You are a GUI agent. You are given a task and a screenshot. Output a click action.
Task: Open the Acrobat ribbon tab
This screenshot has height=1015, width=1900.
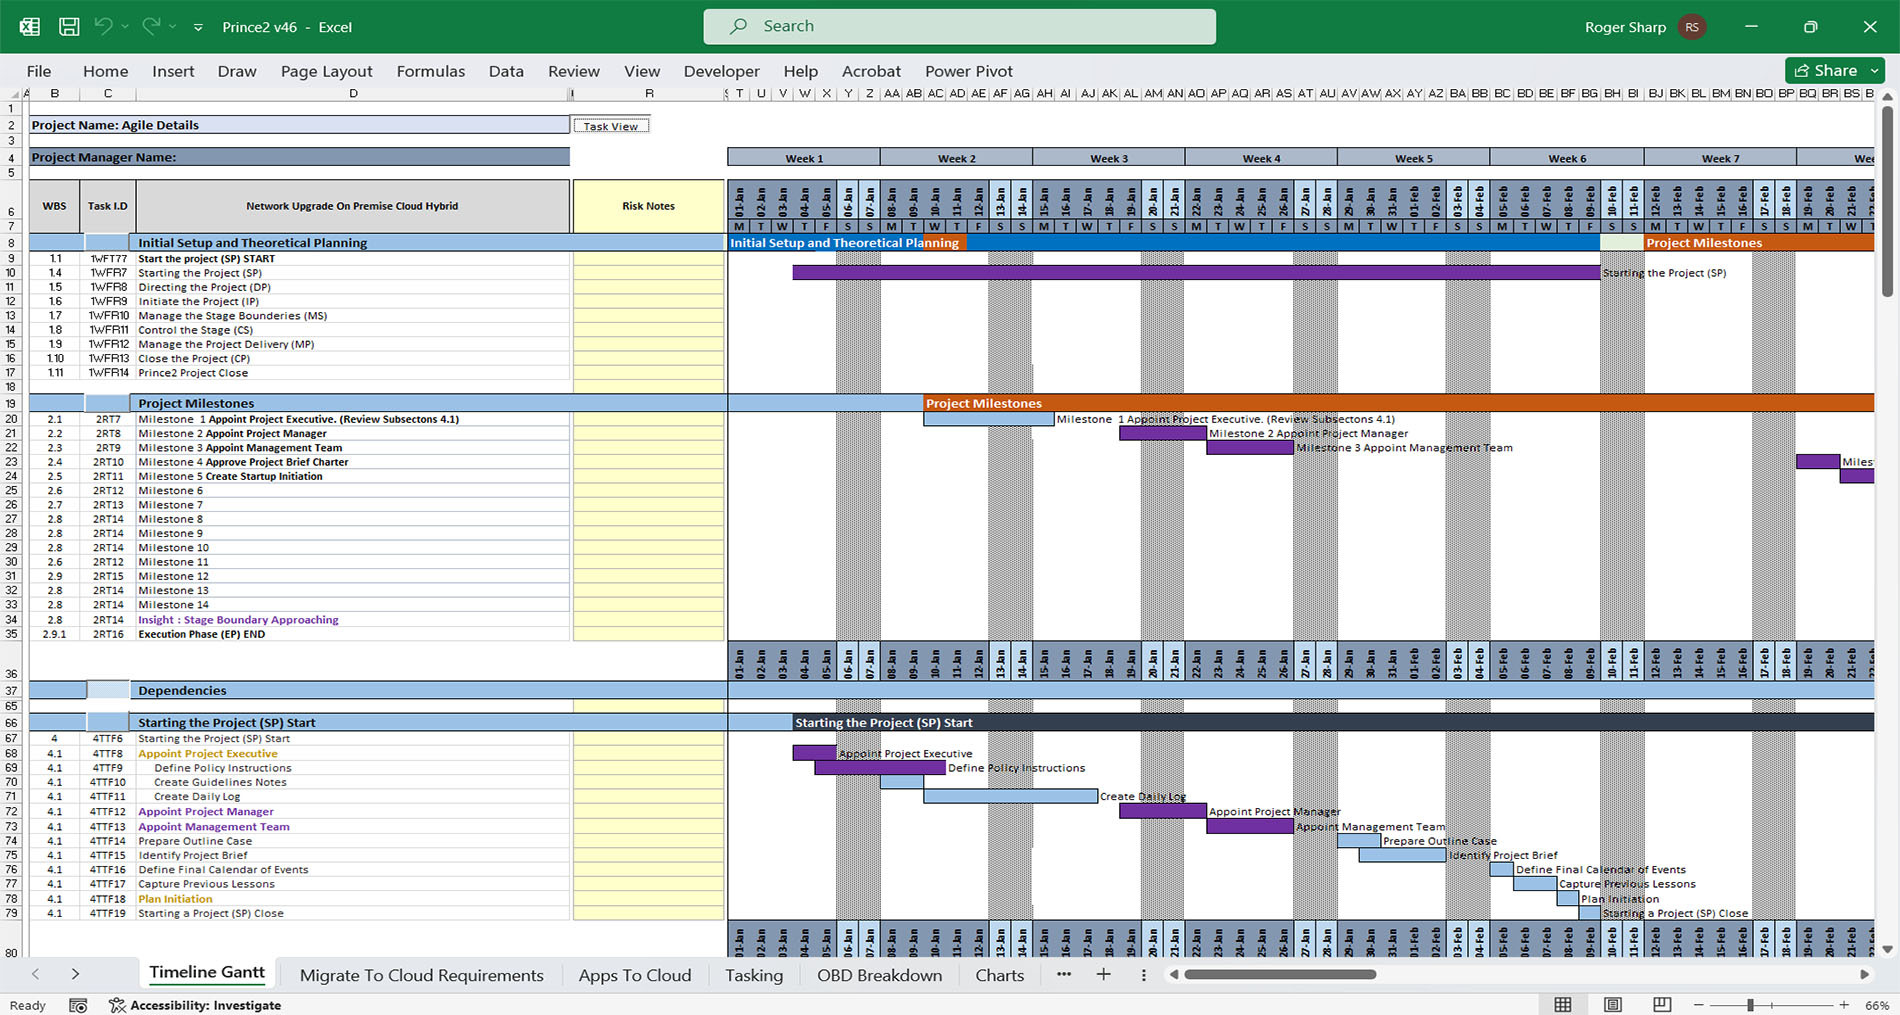871,71
